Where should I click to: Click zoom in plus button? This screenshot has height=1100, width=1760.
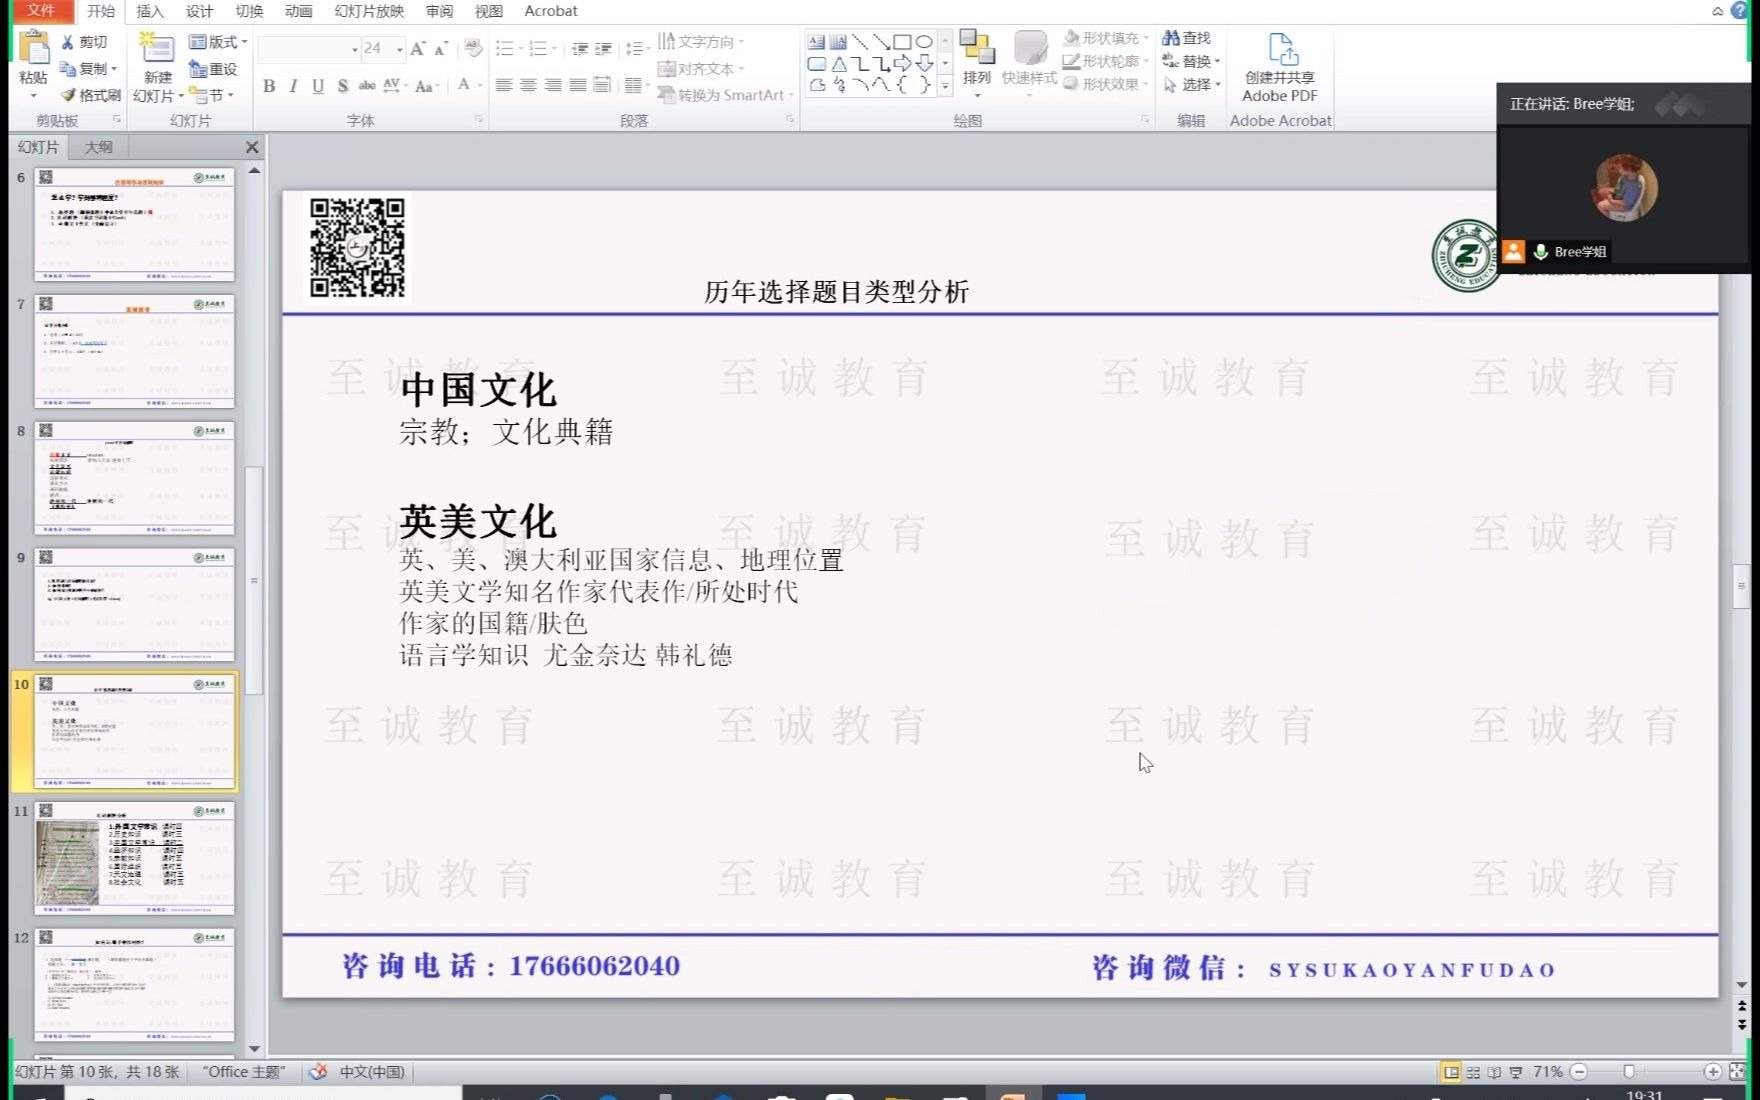point(1713,1072)
